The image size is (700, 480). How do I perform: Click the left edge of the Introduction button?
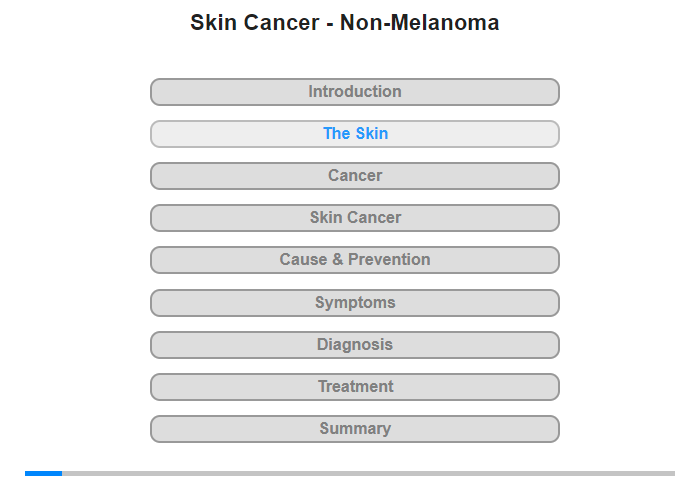153,92
